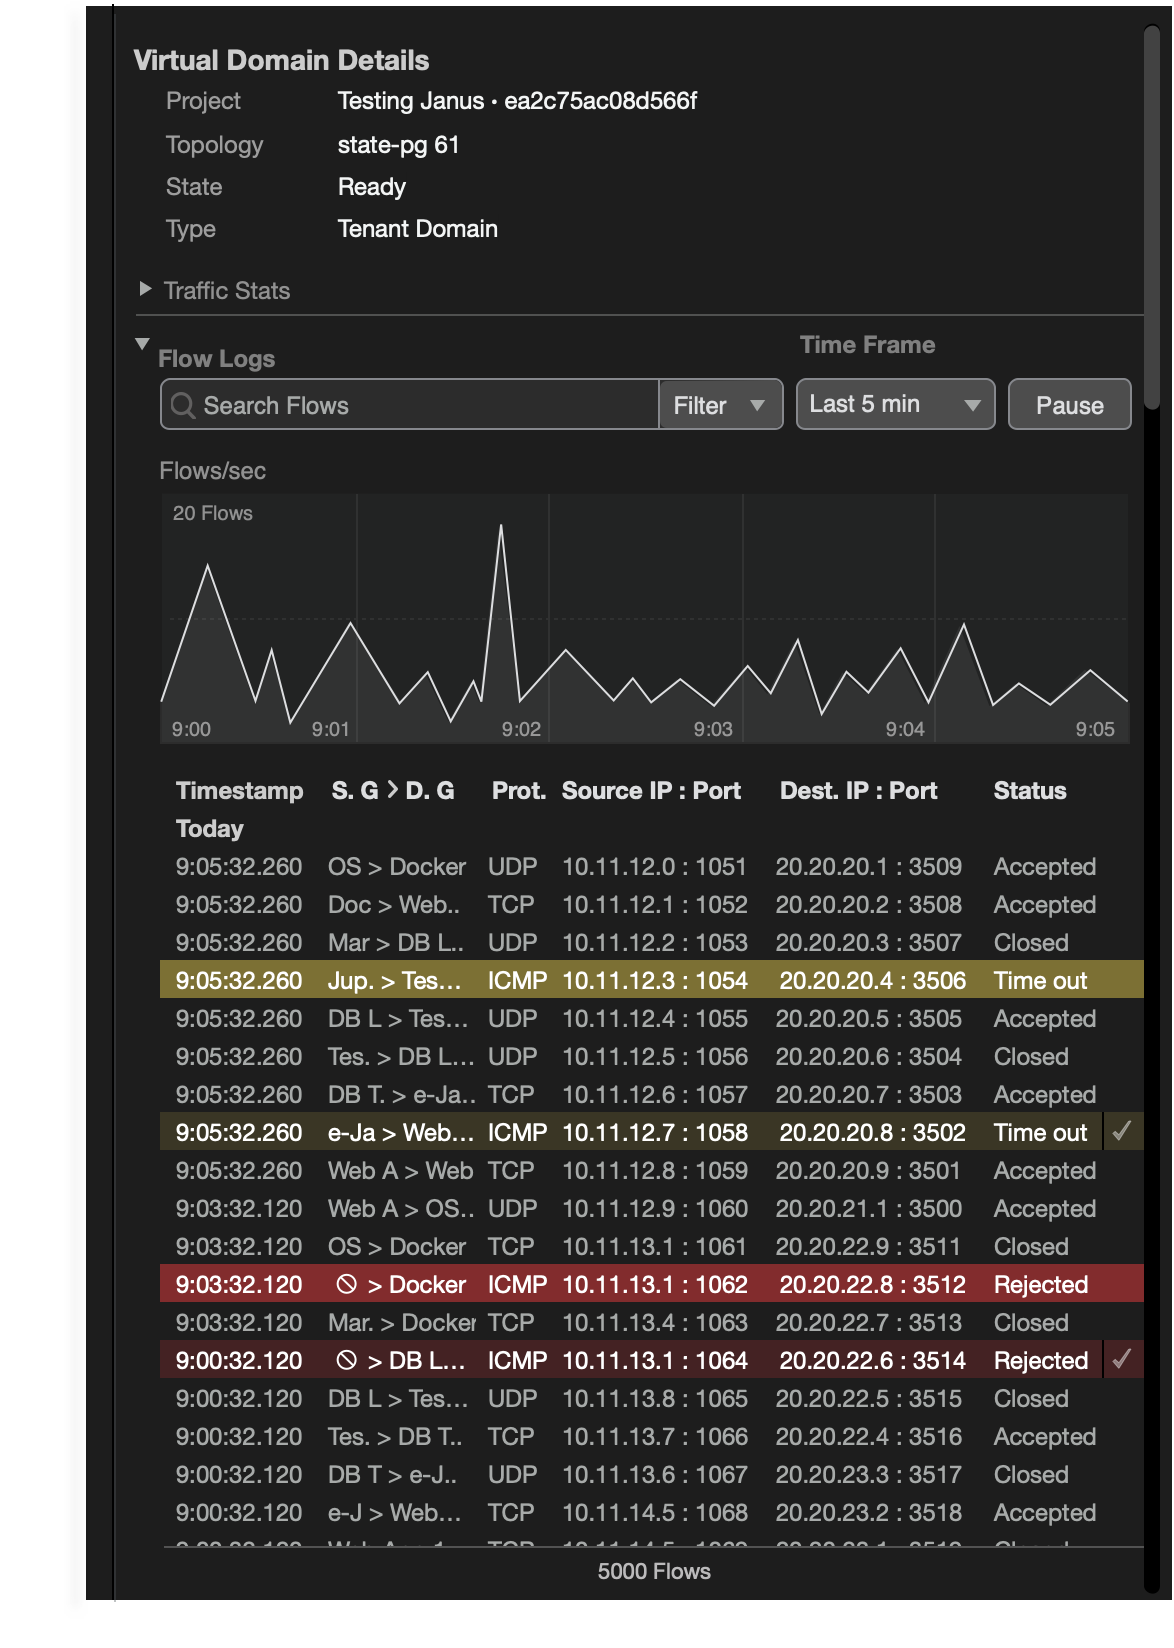Click the Prot. column header
This screenshot has width=1174, height=1648.
[518, 790]
